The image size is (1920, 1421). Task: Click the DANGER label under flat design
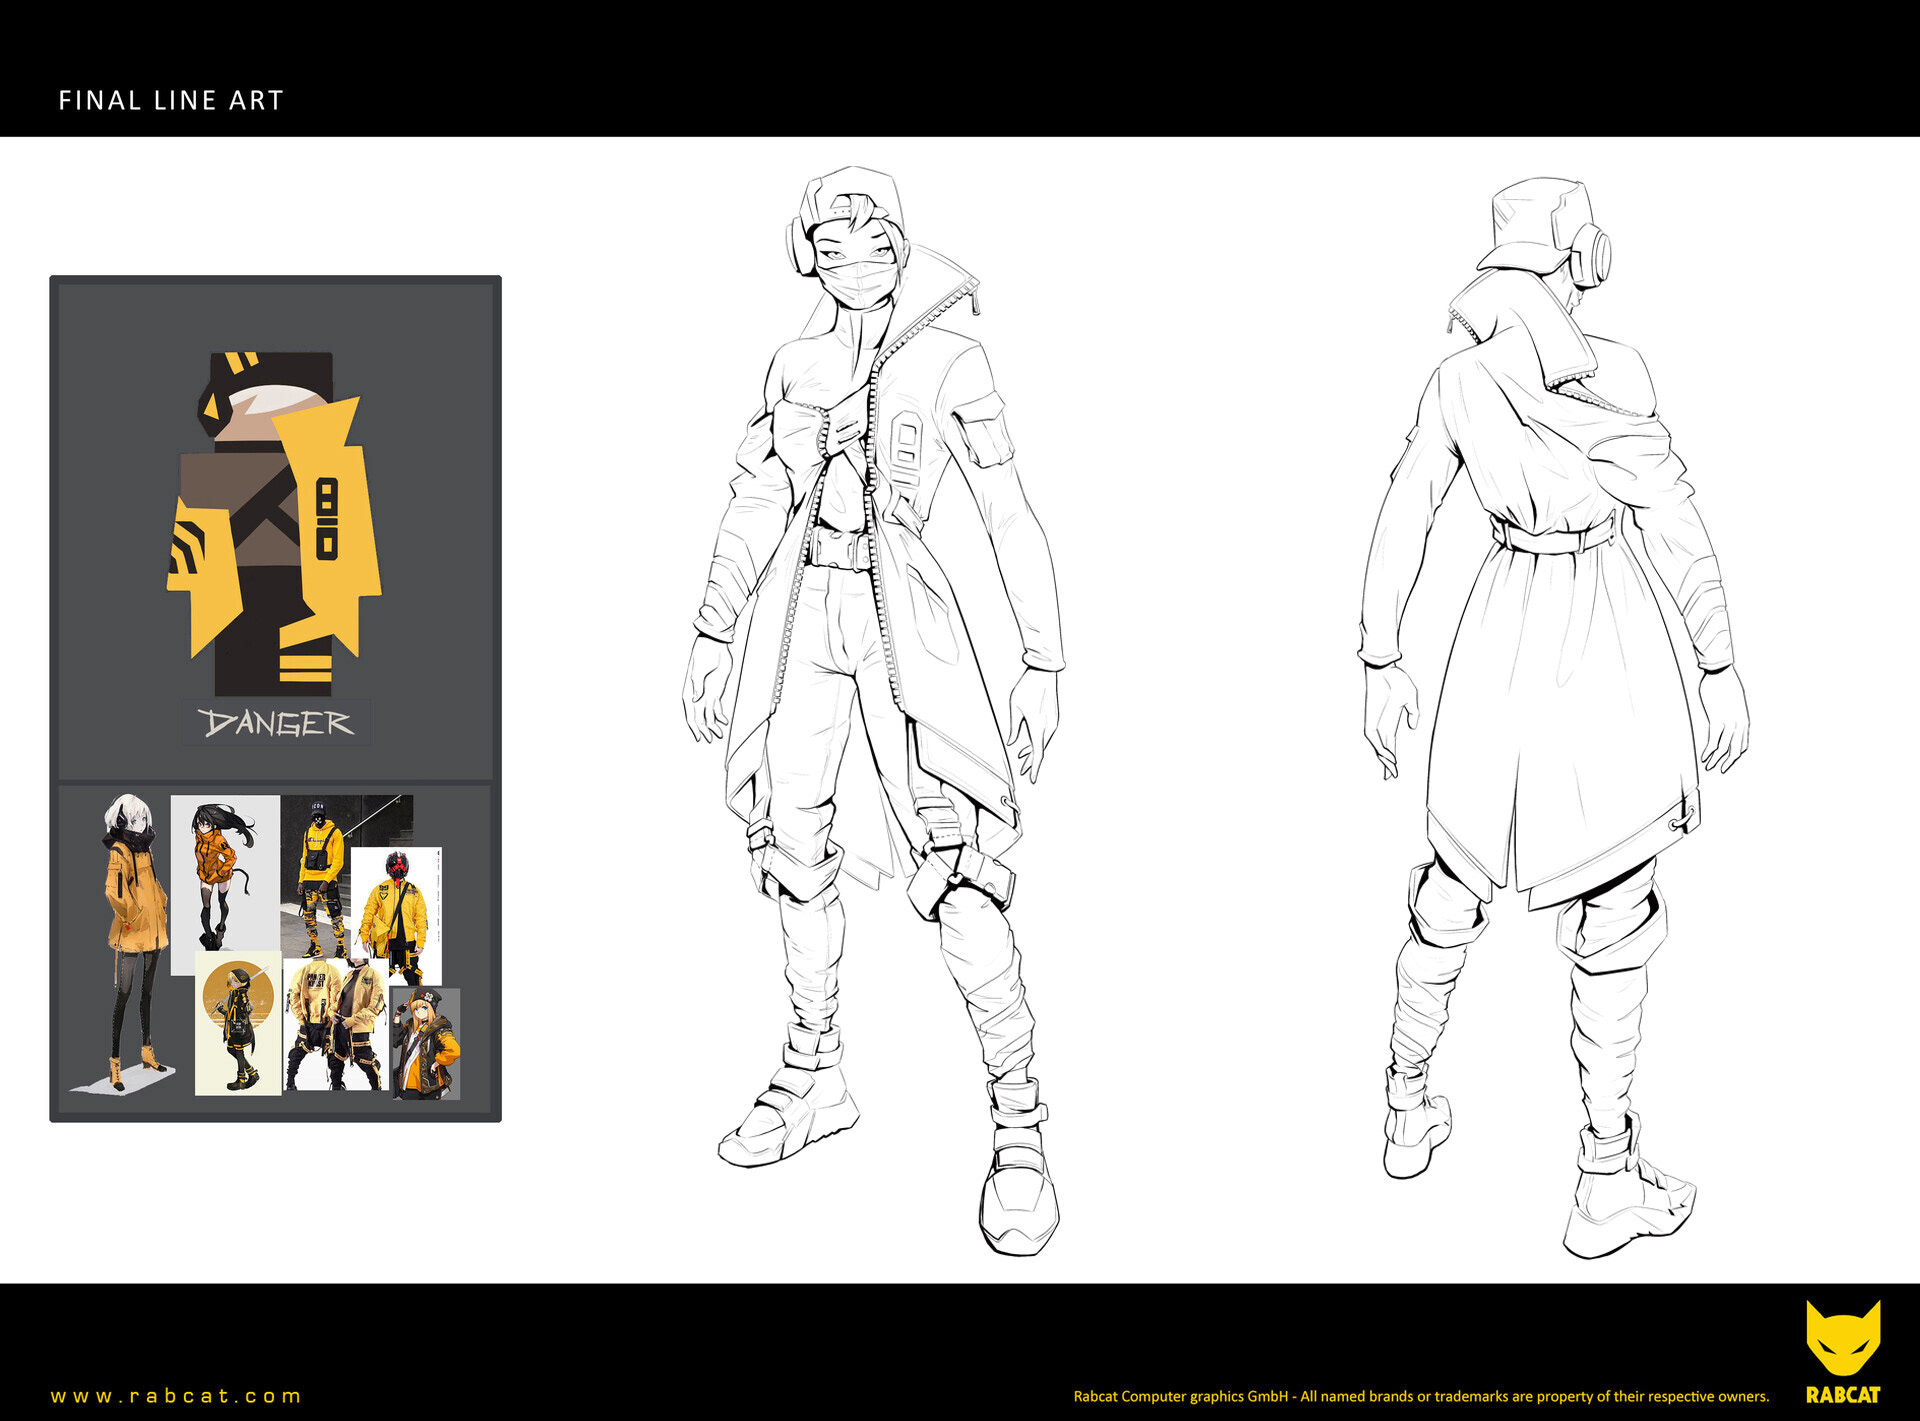(275, 722)
